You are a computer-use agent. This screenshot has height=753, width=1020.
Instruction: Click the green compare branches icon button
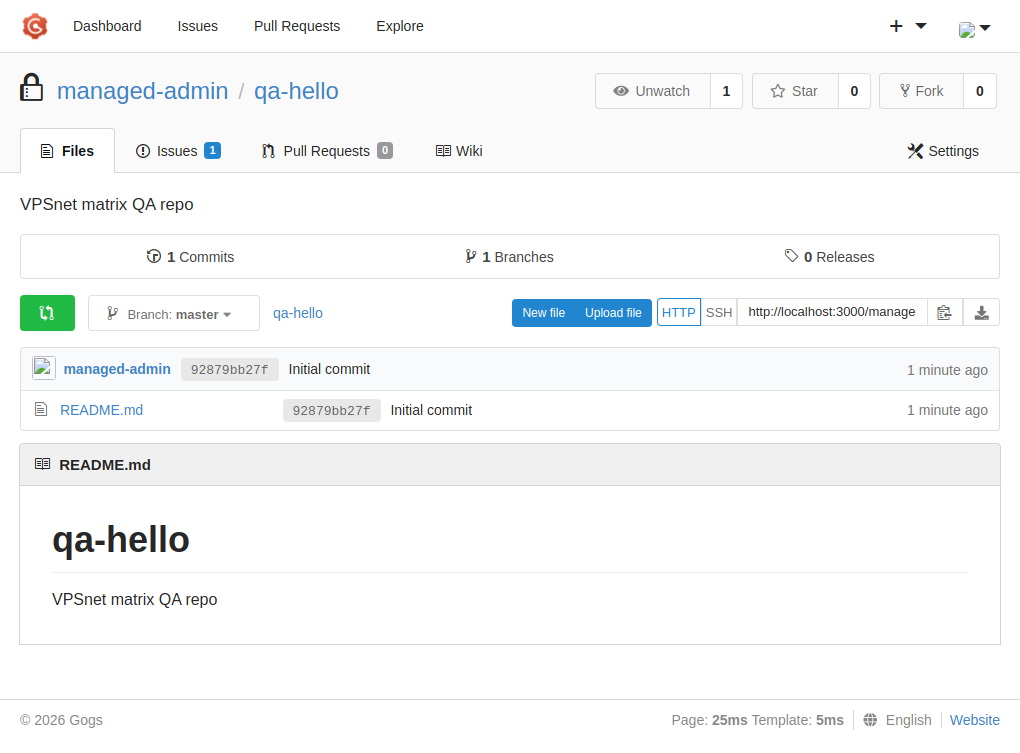point(47,313)
